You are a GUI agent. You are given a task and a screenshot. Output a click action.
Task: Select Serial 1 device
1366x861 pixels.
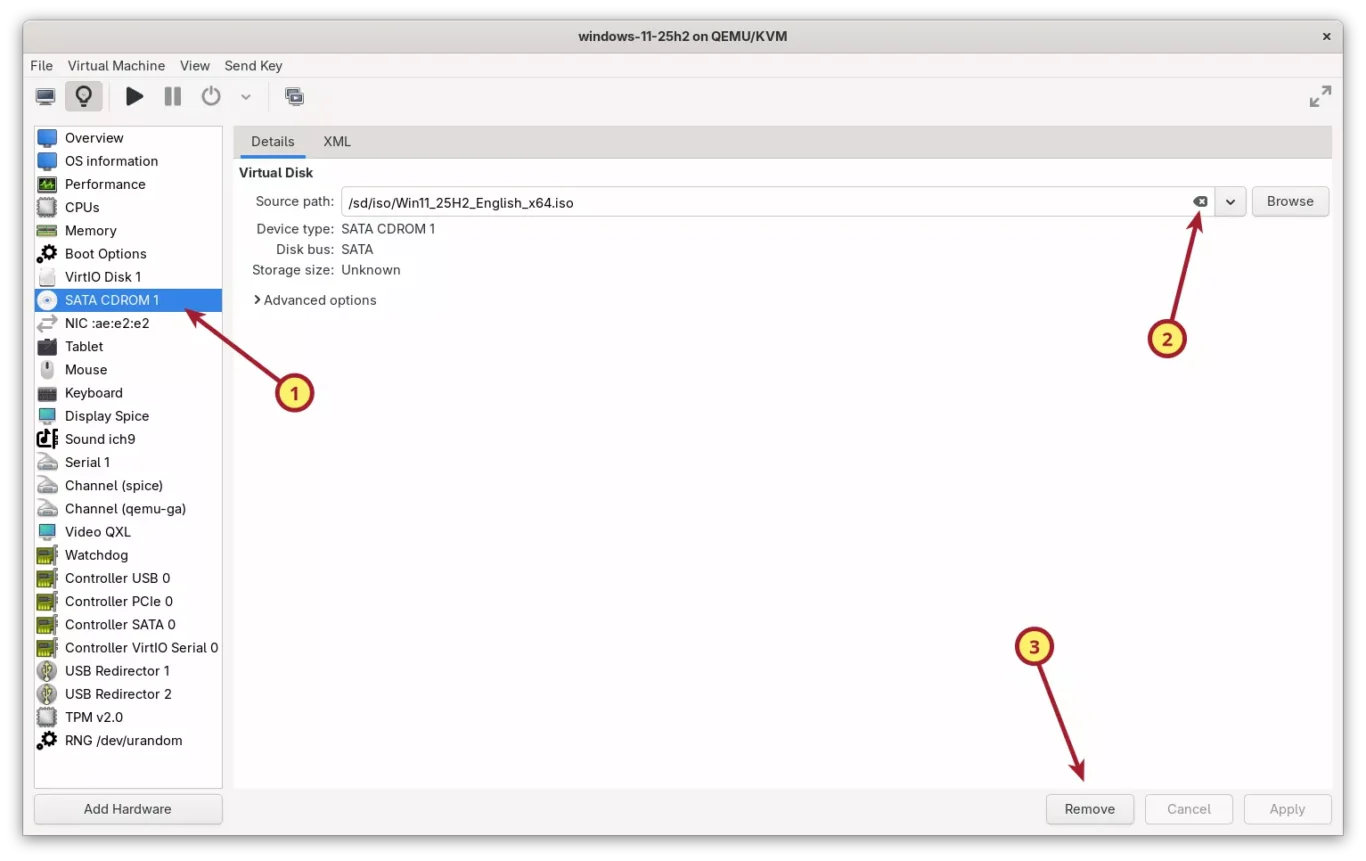[128, 462]
